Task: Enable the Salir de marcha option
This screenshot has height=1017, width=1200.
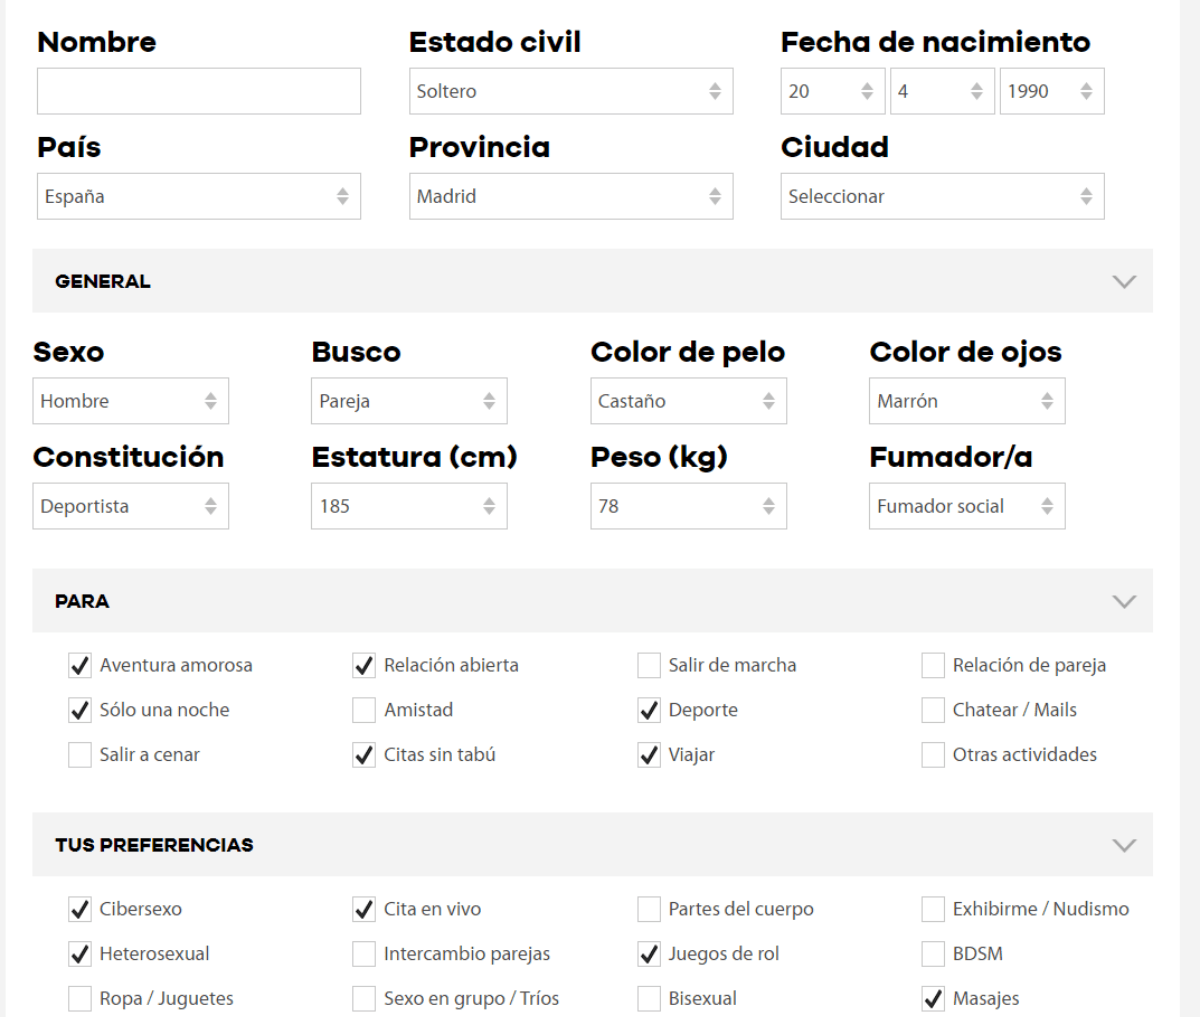Action: tap(649, 665)
